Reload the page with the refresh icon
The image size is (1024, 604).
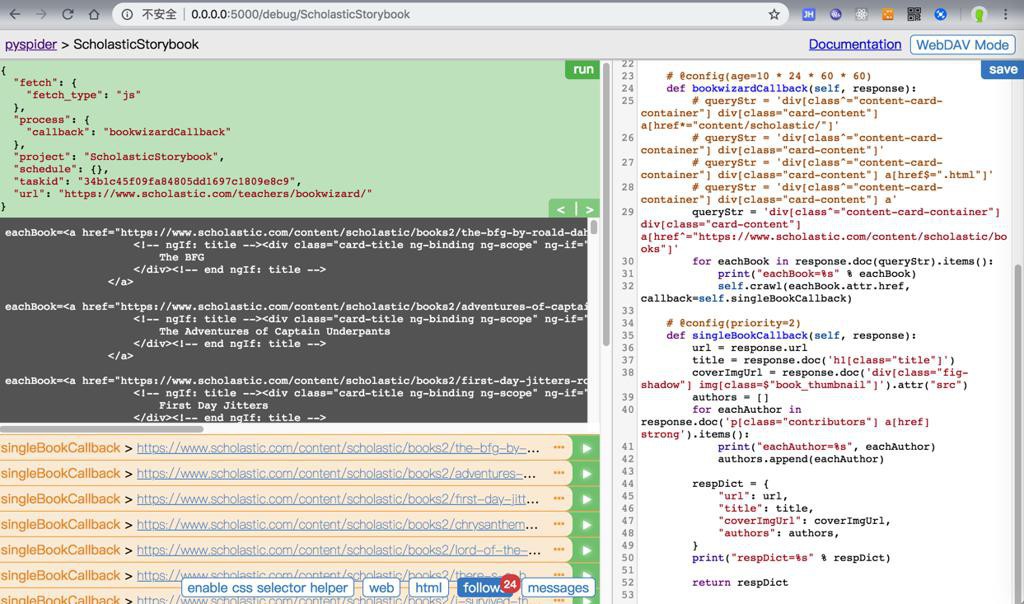[x=67, y=14]
